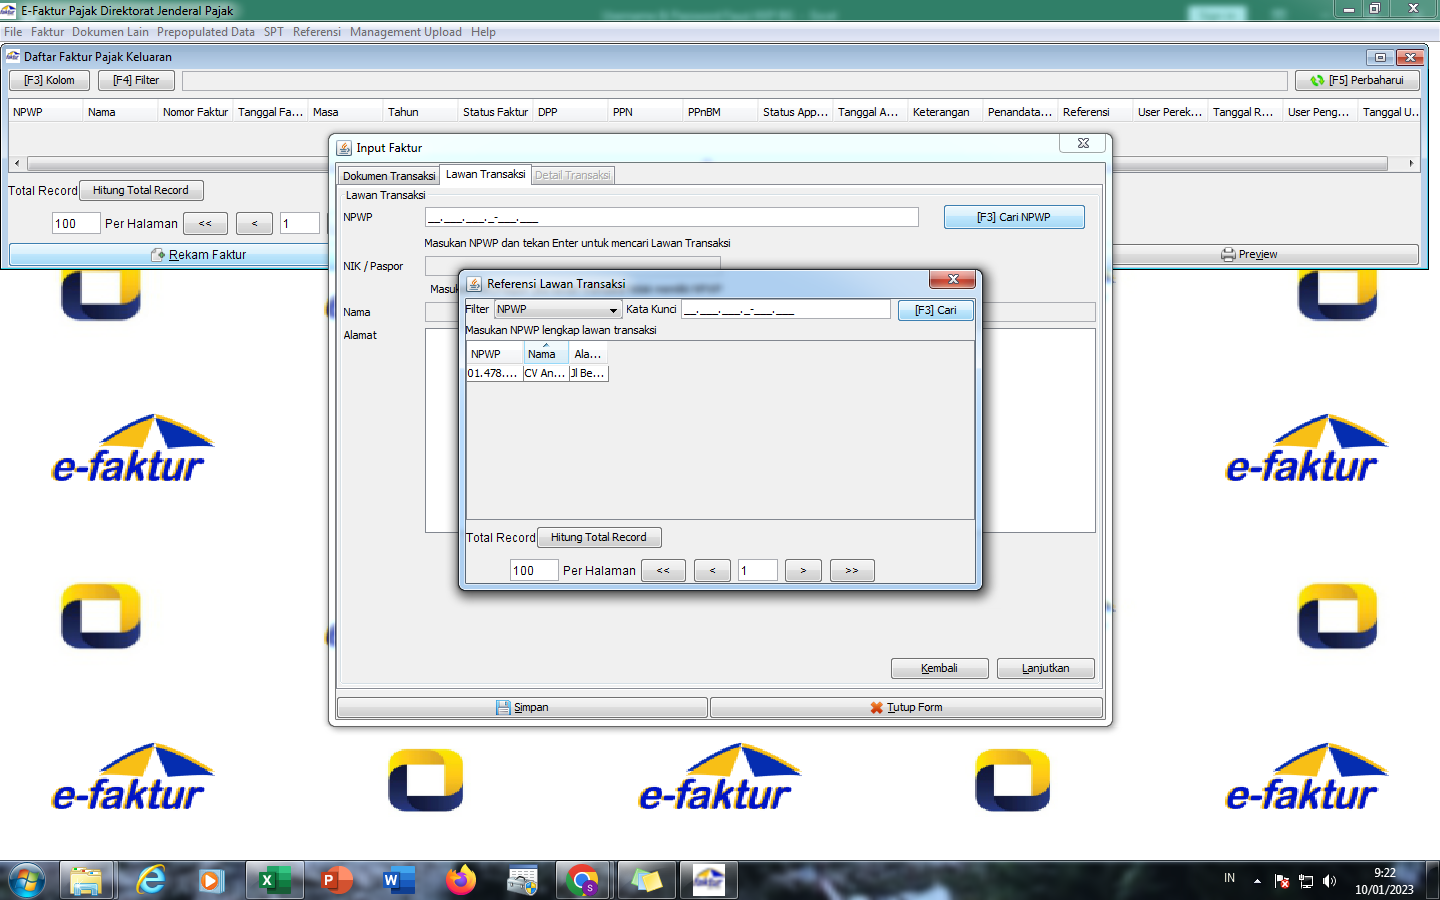Launch Internet Explorer from the taskbar
1440x900 pixels.
(x=151, y=880)
